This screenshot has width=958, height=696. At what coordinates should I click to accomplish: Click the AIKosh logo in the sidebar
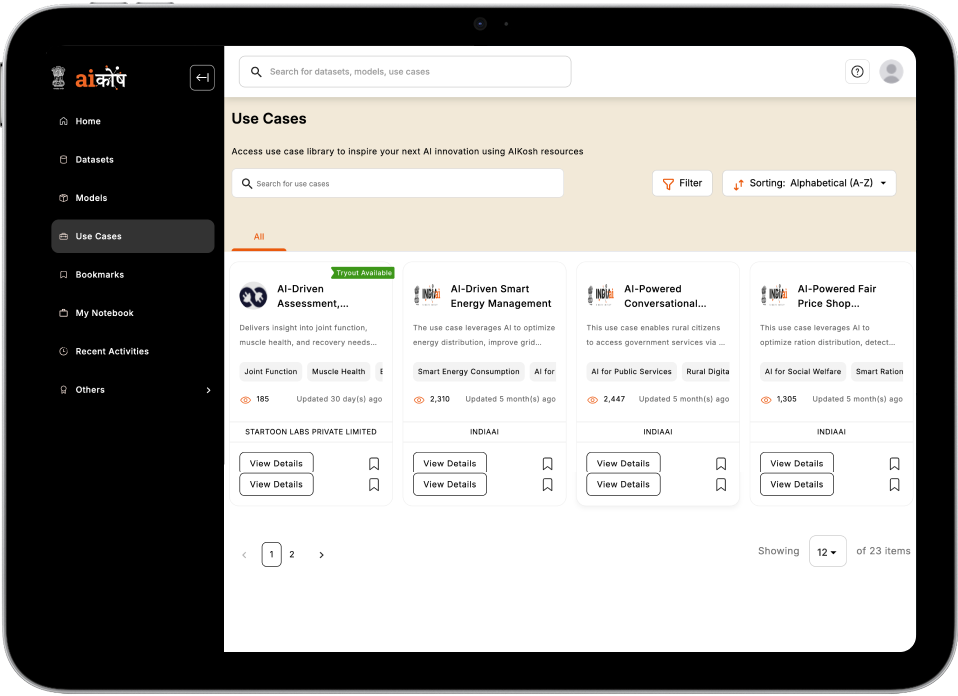click(x=90, y=78)
